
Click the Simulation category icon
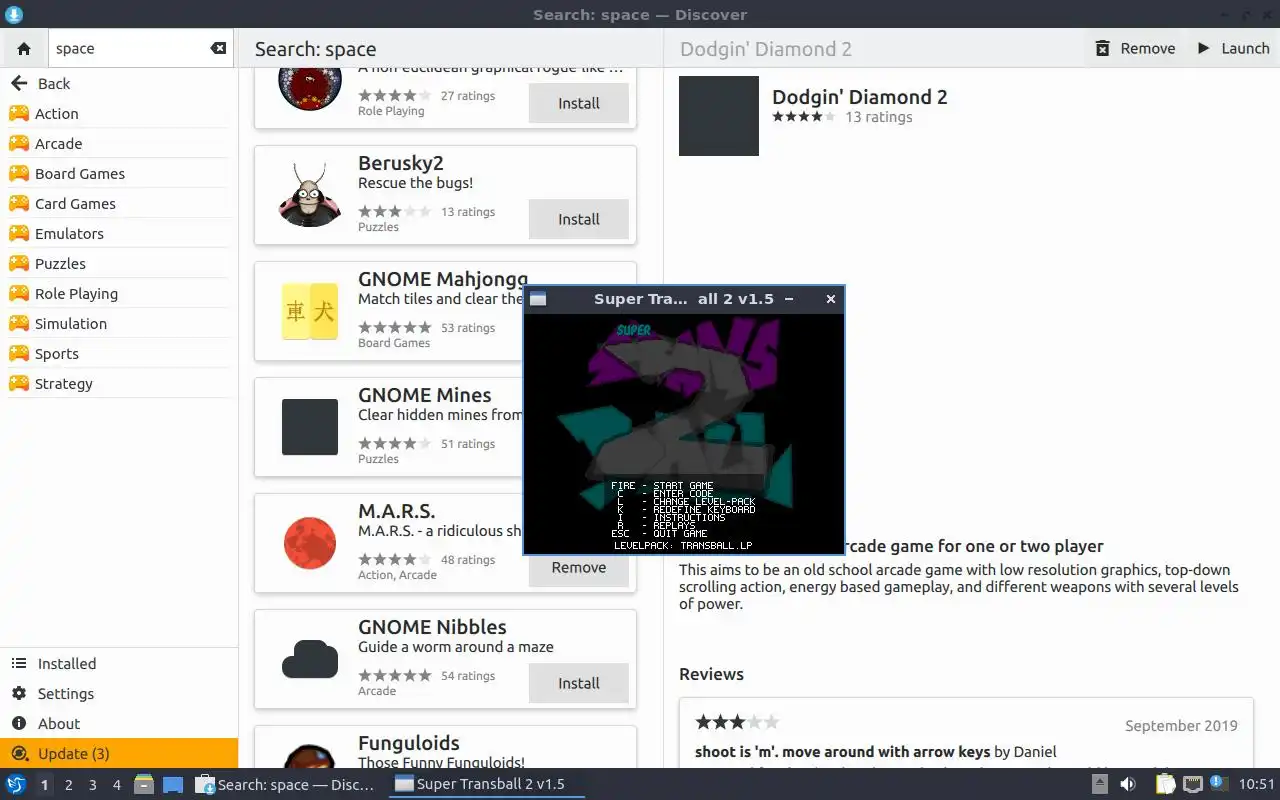coord(18,324)
